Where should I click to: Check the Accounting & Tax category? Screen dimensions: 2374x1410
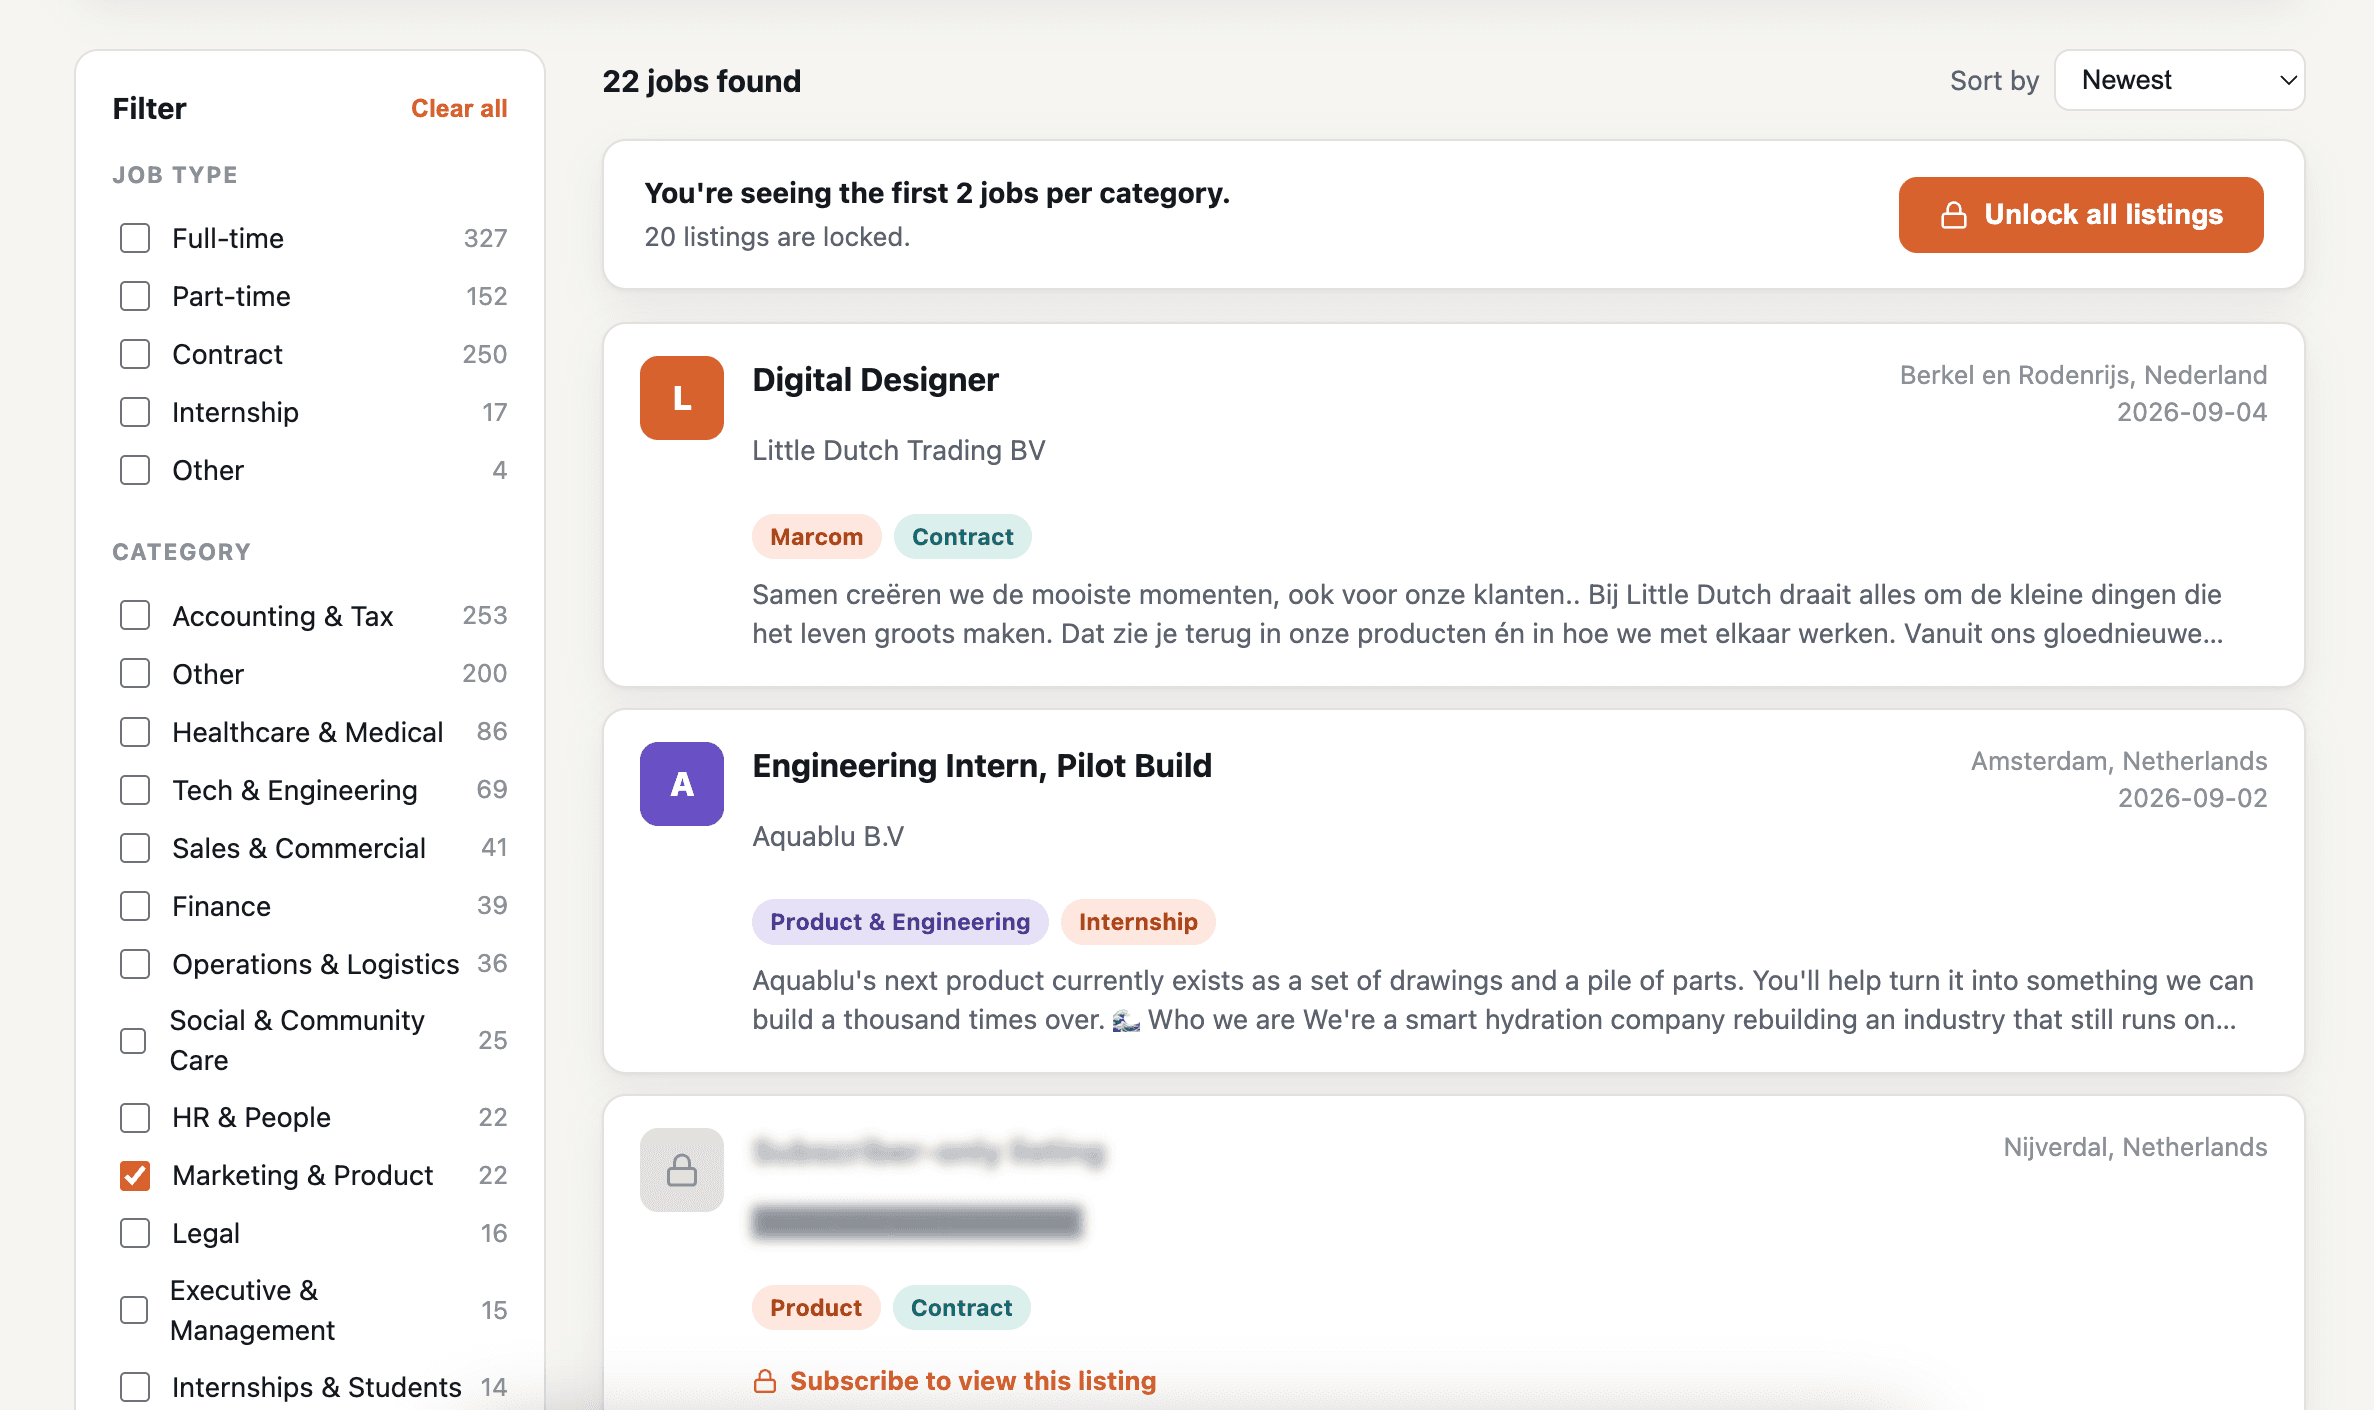click(135, 616)
